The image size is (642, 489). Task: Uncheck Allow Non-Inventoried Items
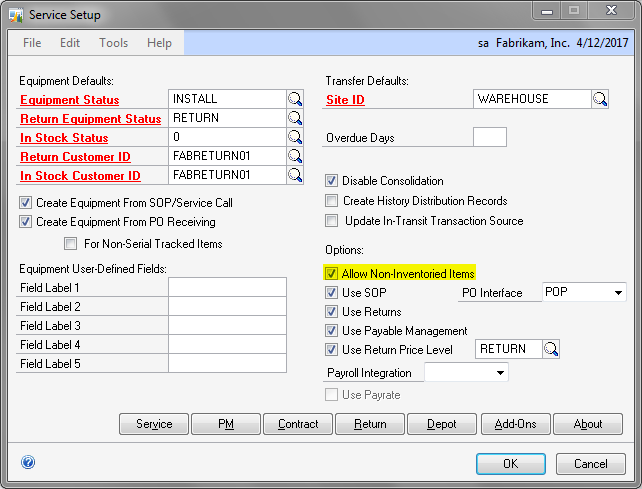tap(332, 273)
